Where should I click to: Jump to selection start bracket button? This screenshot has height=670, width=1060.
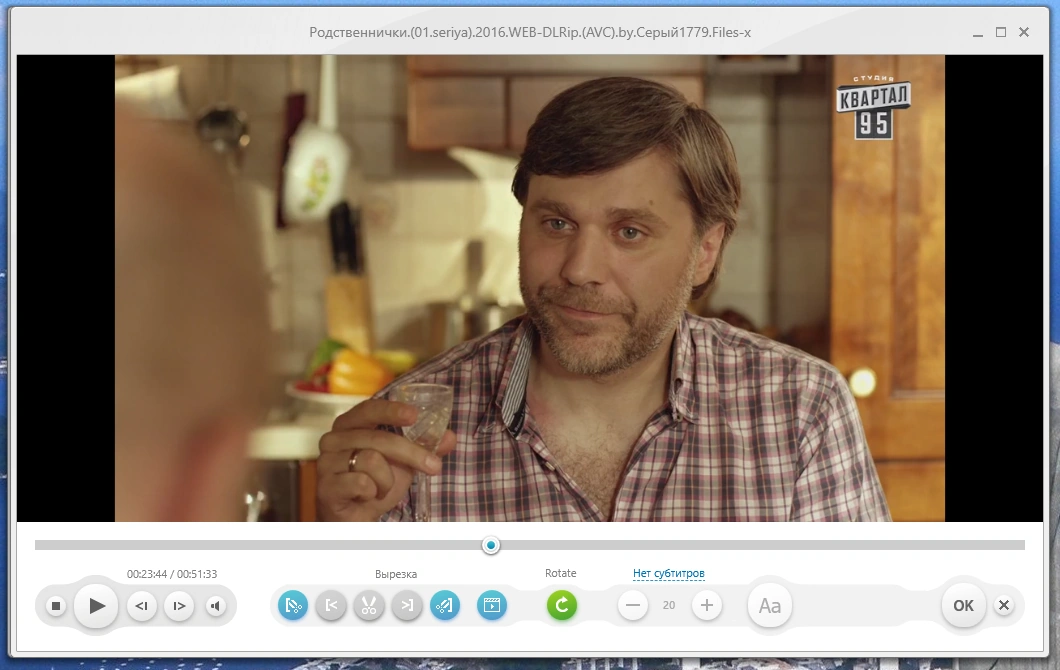coord(331,605)
